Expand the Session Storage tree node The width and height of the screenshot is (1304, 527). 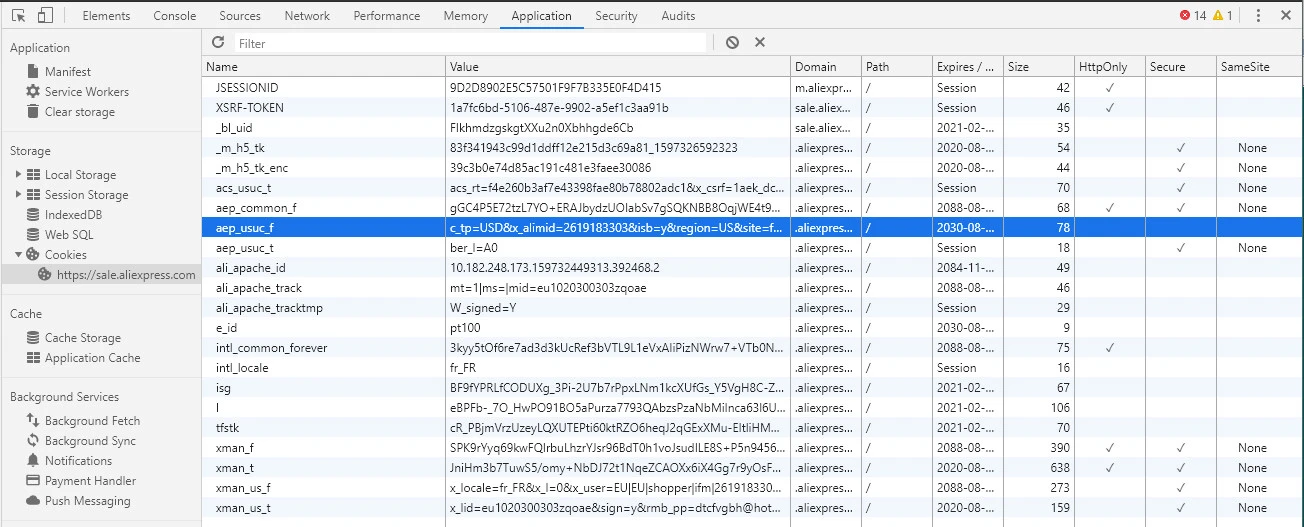19,195
